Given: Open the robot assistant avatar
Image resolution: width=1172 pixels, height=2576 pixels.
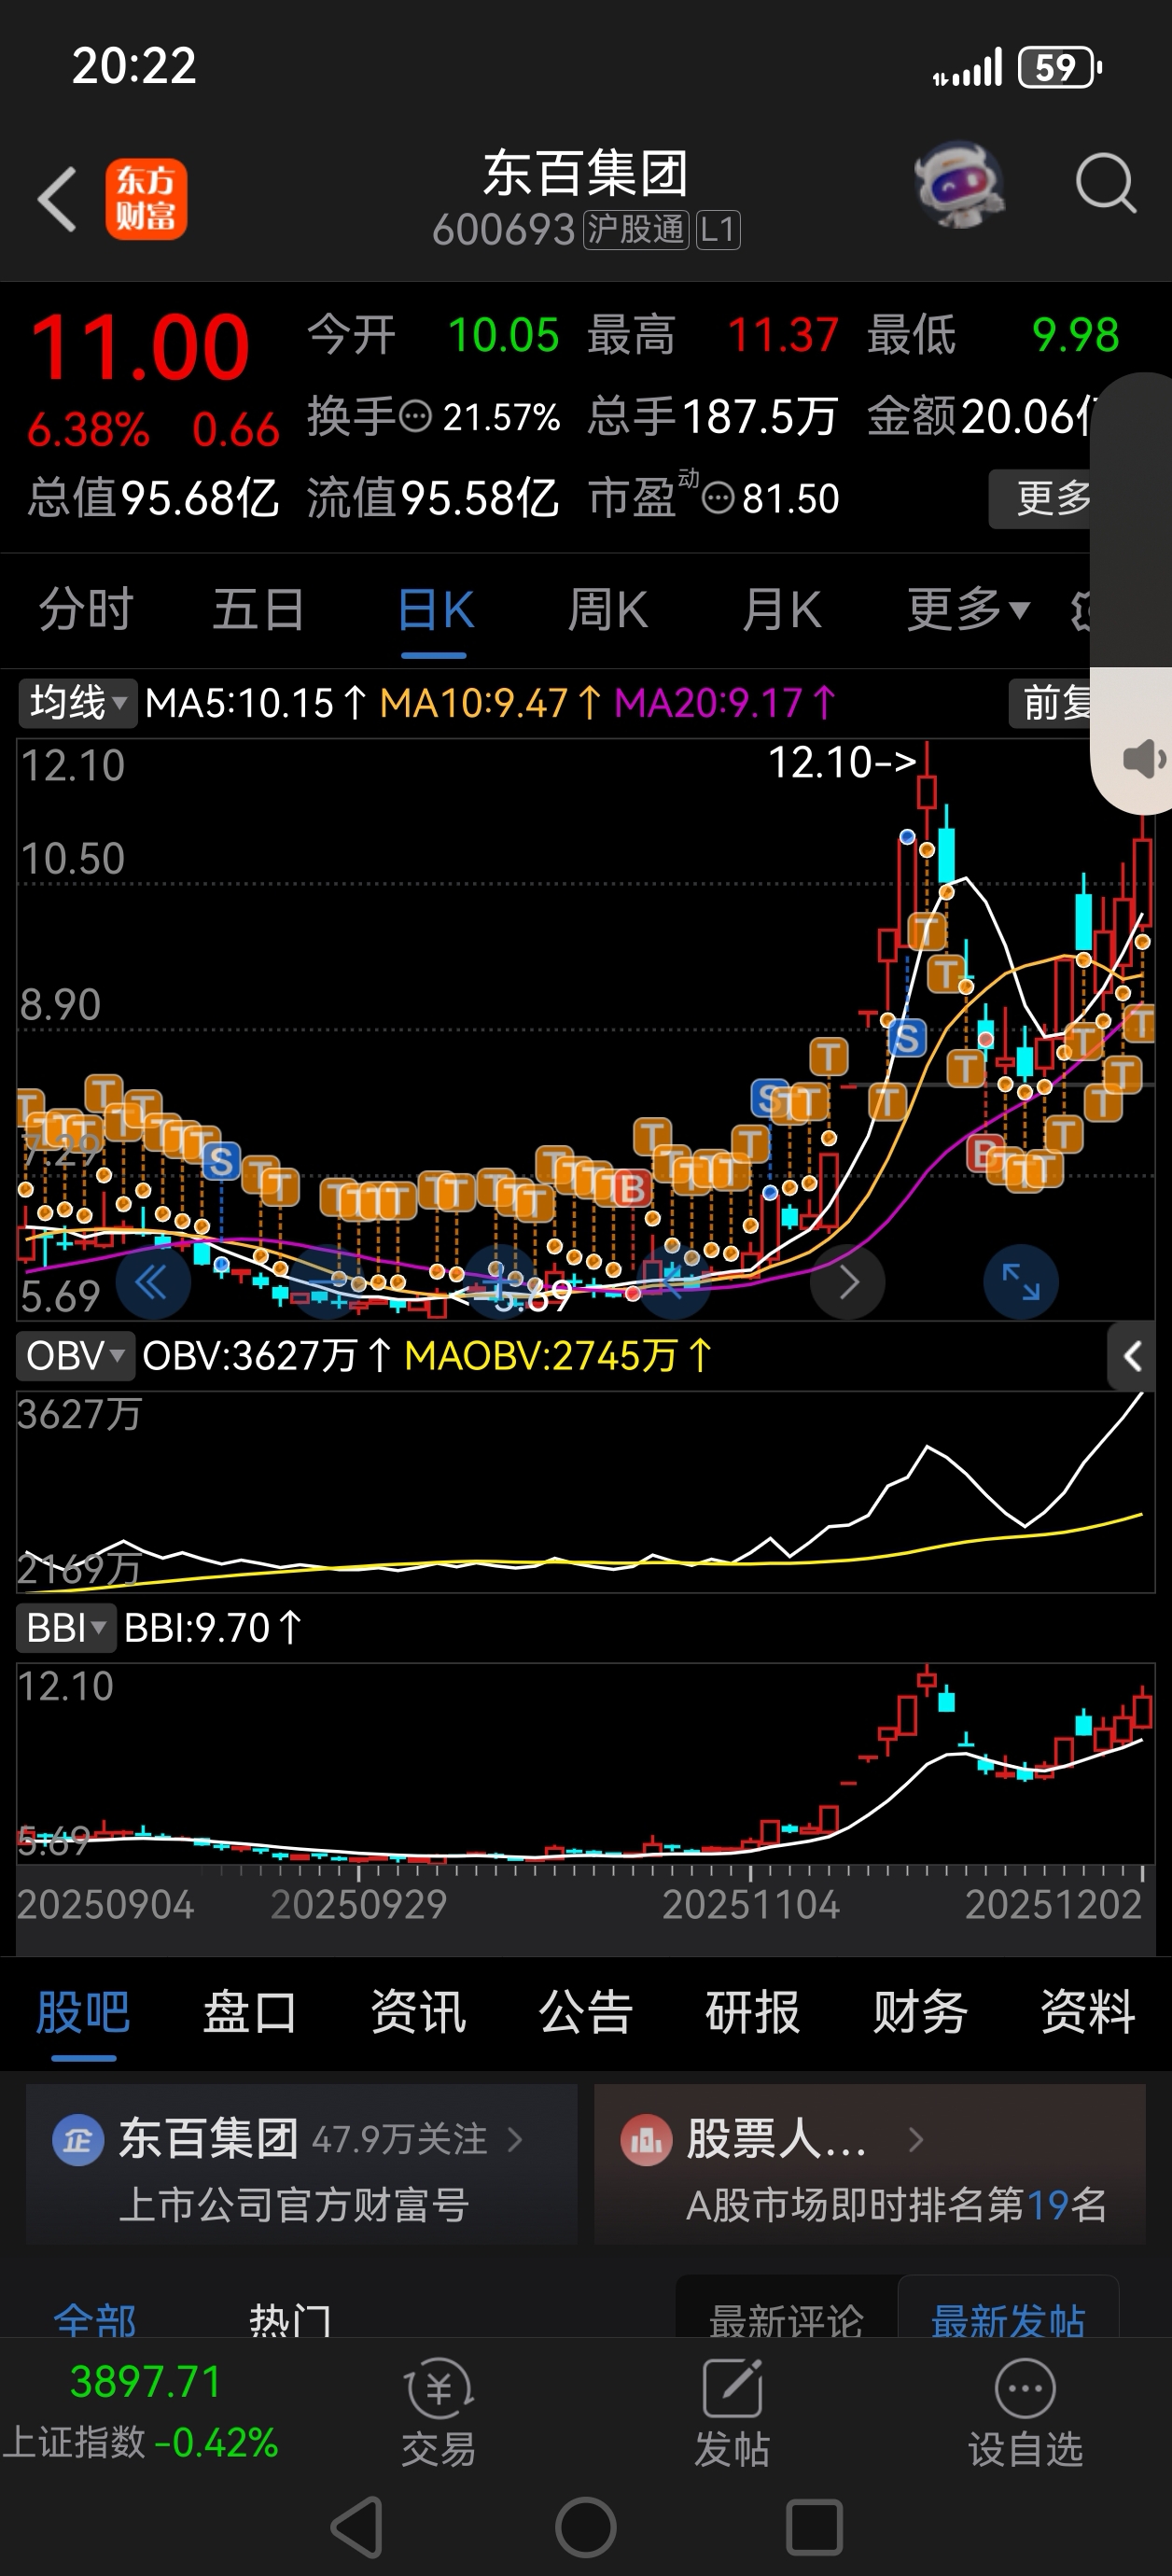Looking at the screenshot, I should tap(960, 184).
